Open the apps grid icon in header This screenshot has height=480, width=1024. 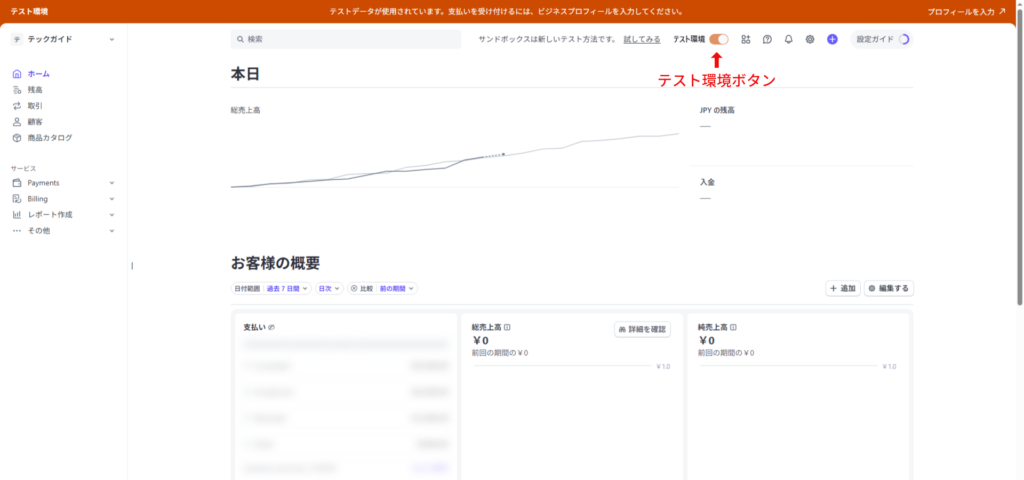pos(746,39)
